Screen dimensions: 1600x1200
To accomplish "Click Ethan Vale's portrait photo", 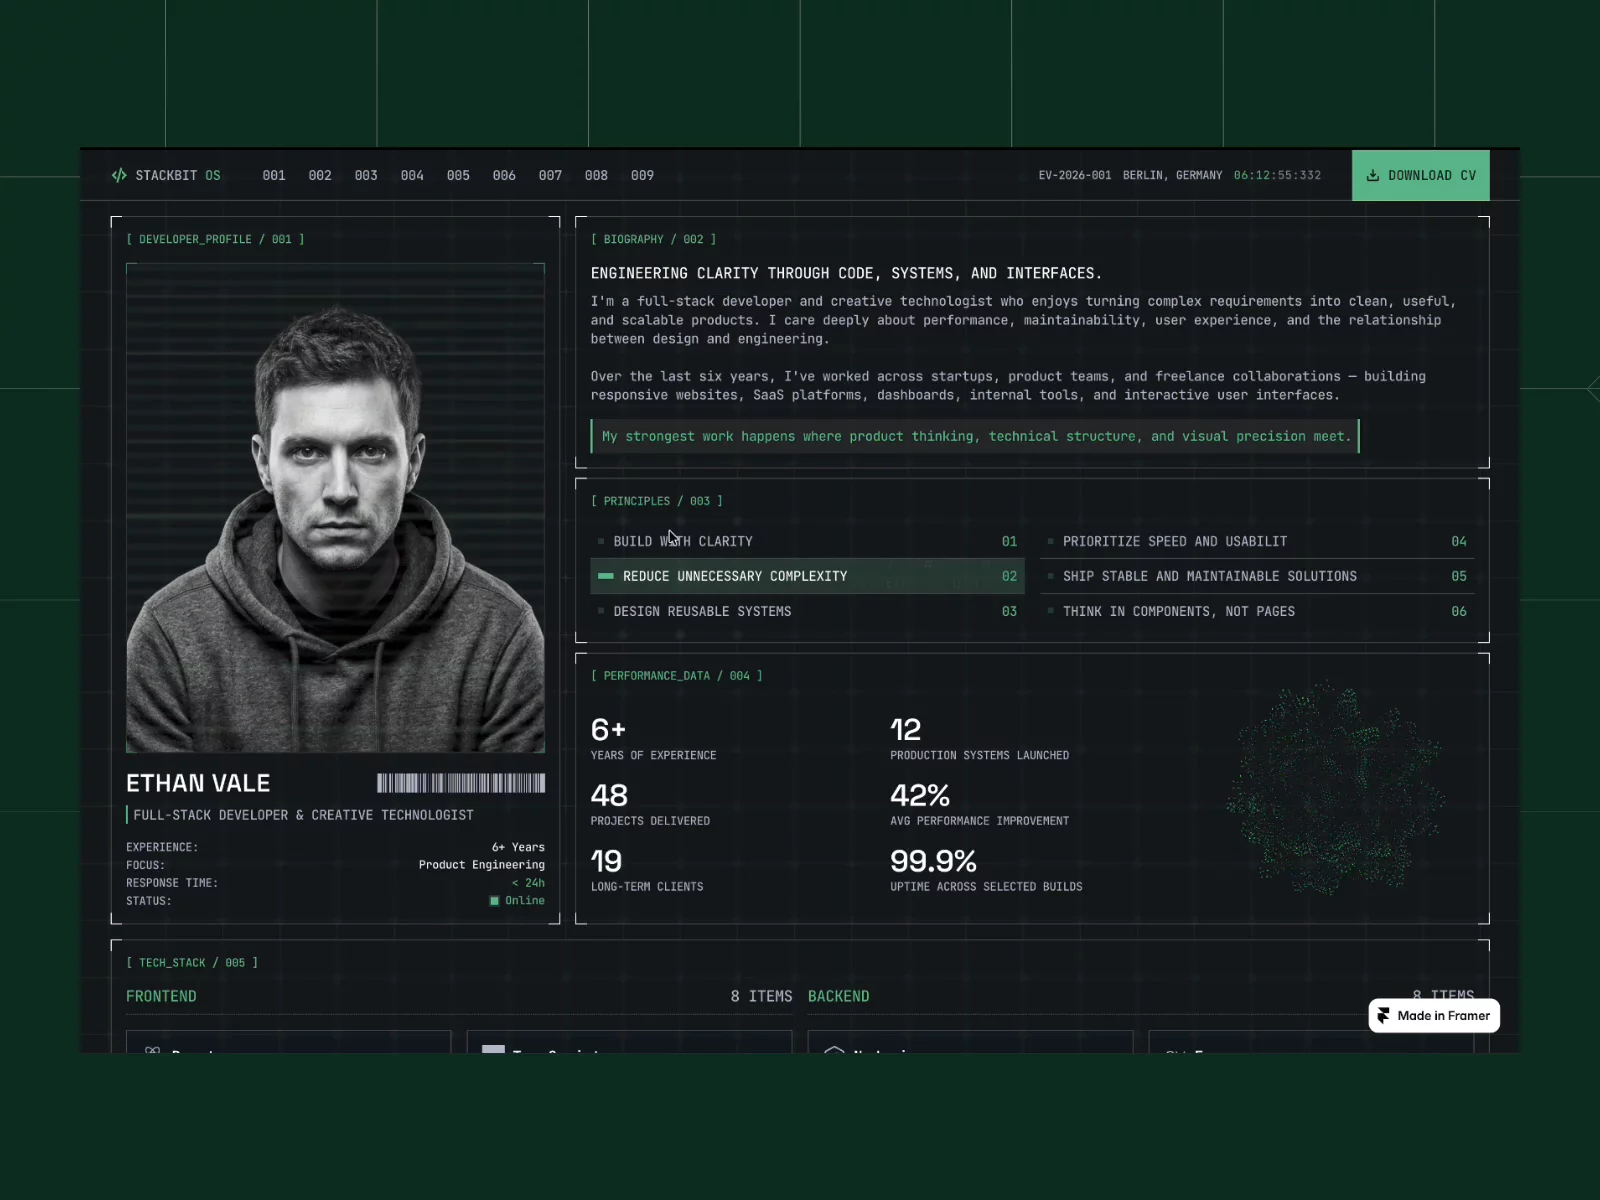I will click(336, 508).
